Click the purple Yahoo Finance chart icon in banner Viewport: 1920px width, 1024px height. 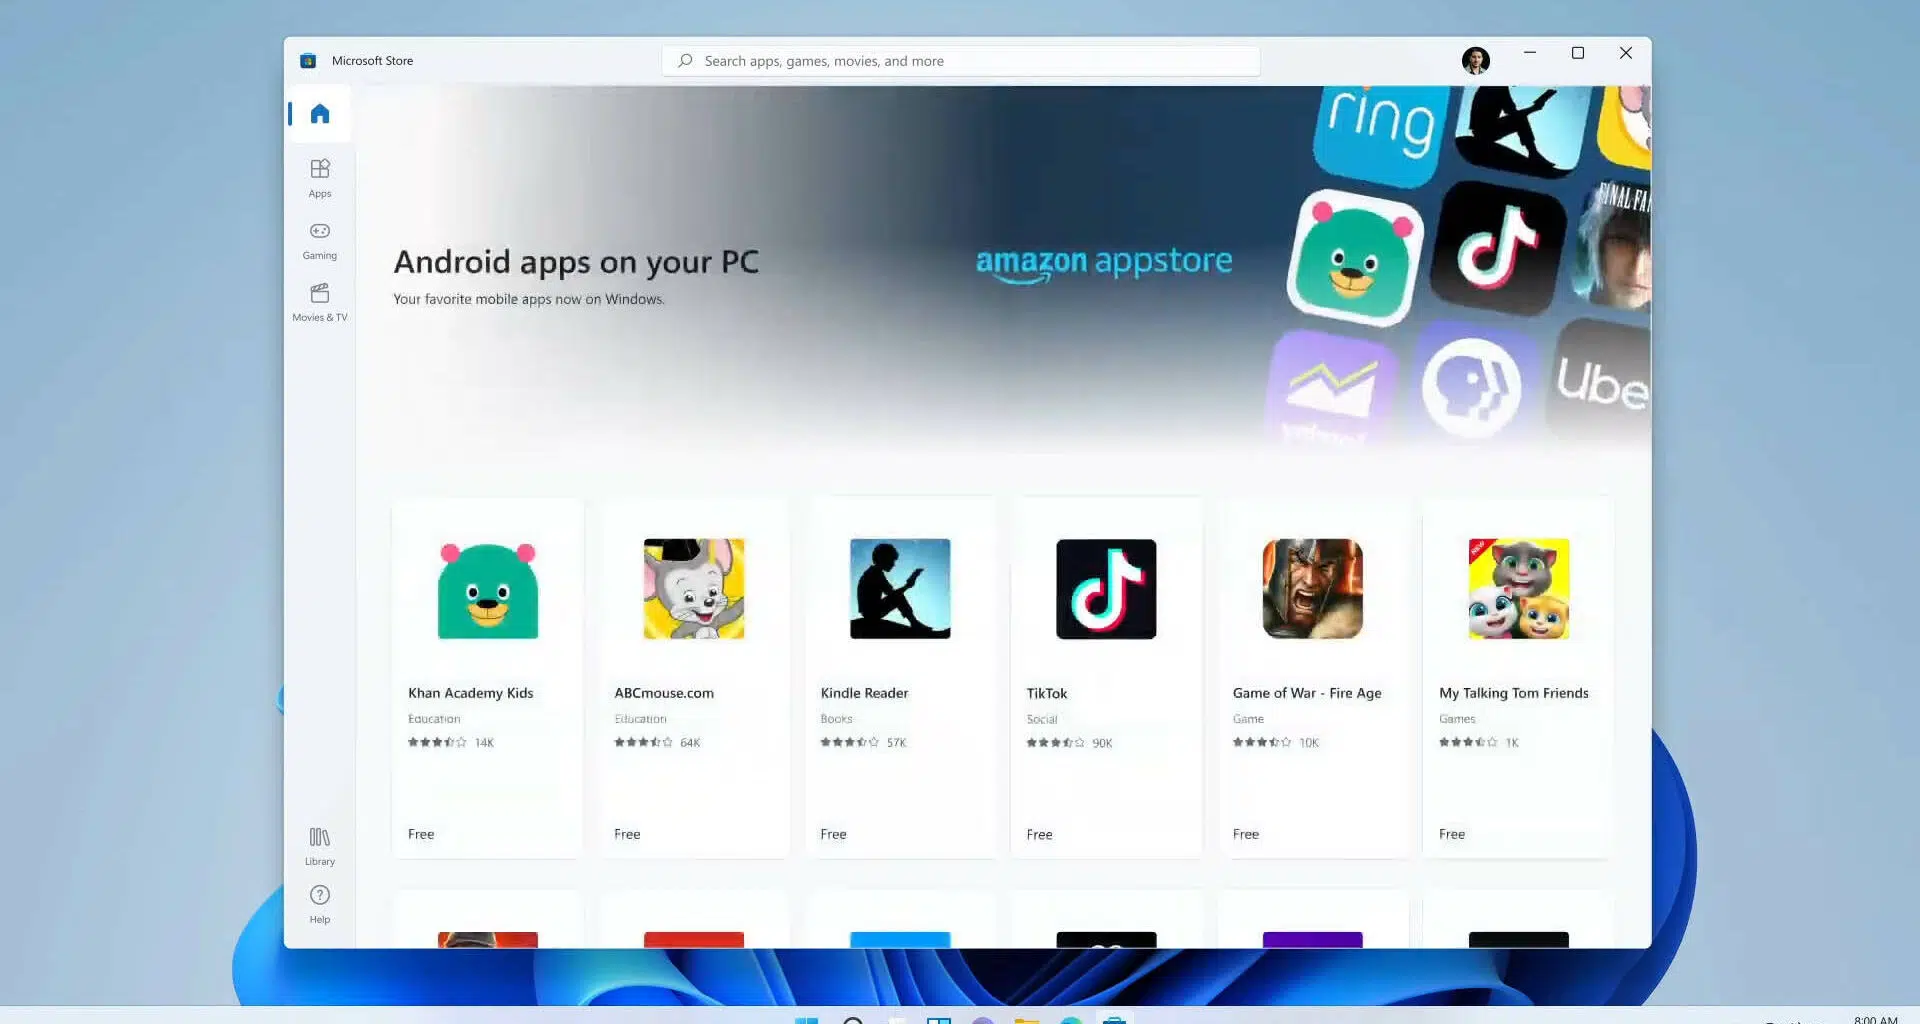(1331, 388)
